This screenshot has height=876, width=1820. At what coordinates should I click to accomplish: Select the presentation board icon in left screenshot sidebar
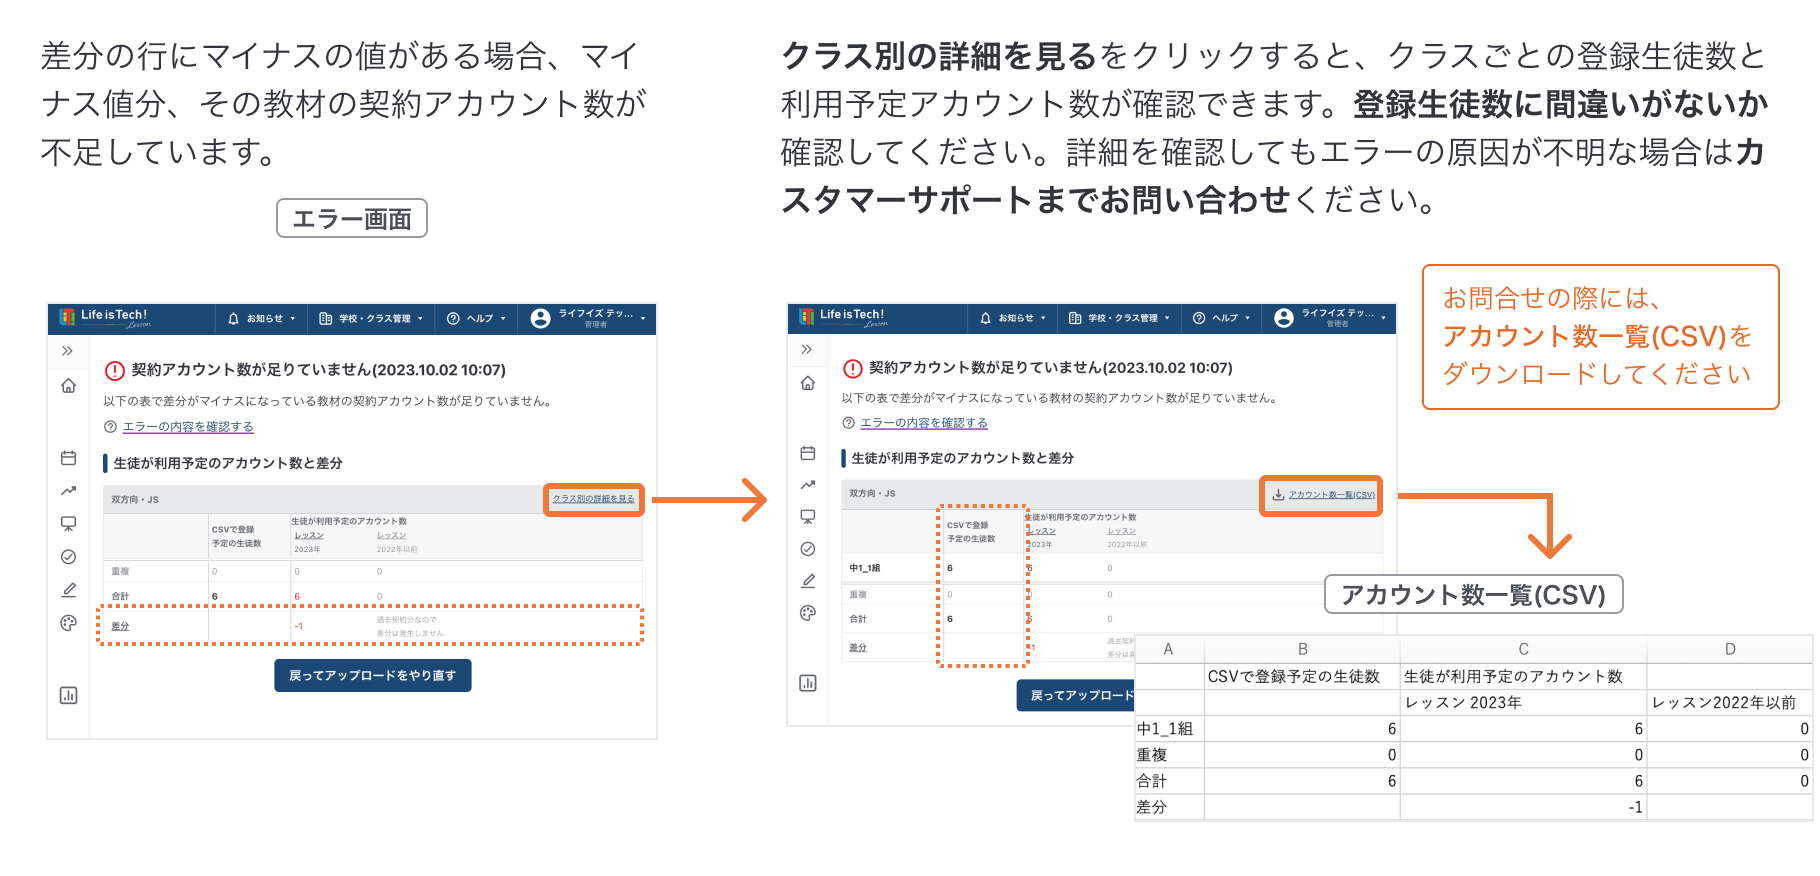[x=68, y=524]
